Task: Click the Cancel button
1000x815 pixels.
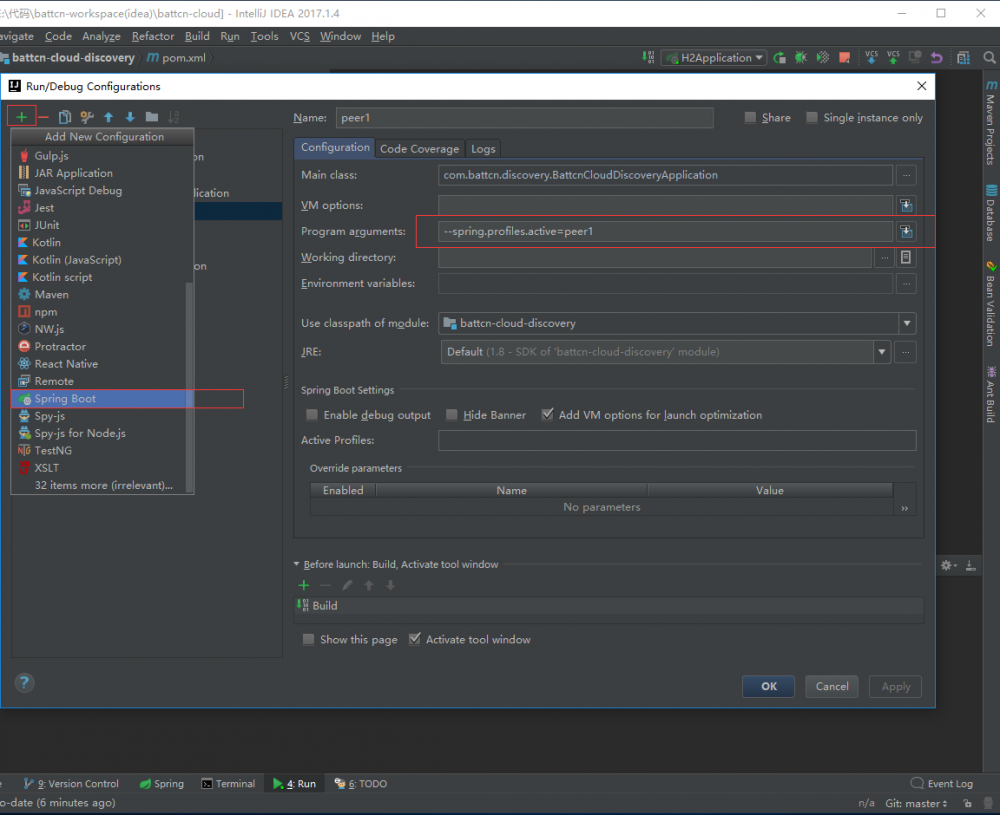Action: [832, 686]
